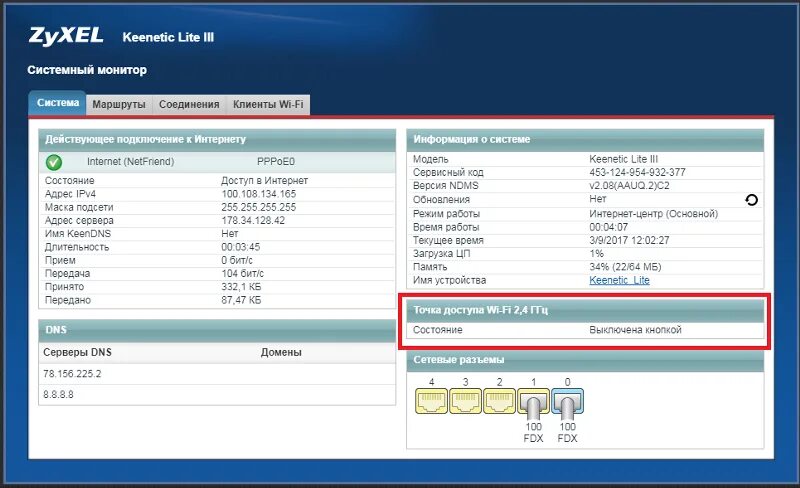Click the Доступ в Интернет status
Viewport: 800px width, 488px height.
(264, 181)
